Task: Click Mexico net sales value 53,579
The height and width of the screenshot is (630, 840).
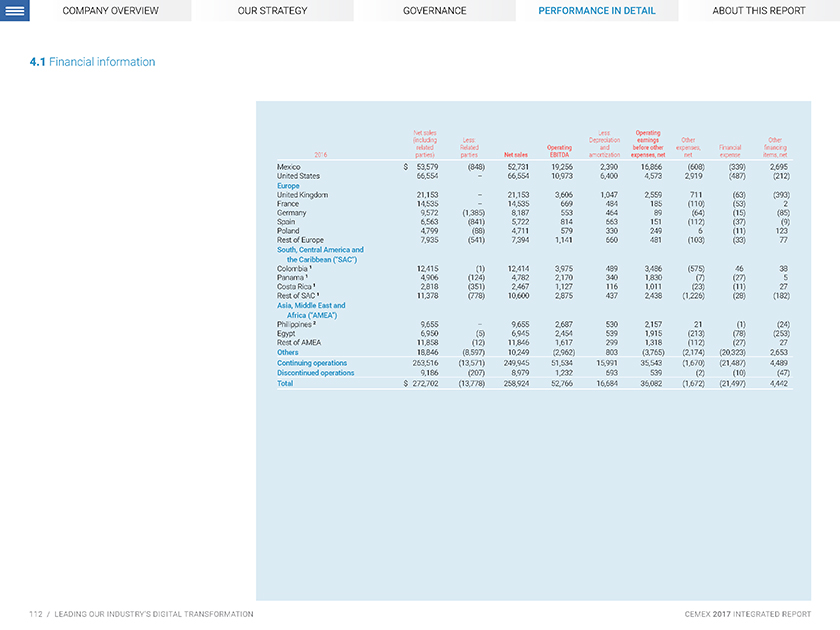Action: click(x=427, y=167)
